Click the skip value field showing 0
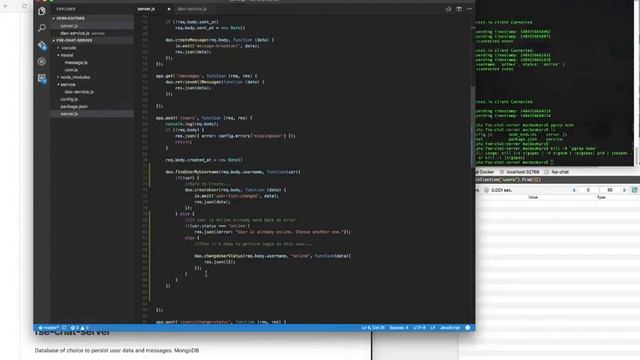Image resolution: width=640 pixels, height=360 pixels. click(588, 190)
